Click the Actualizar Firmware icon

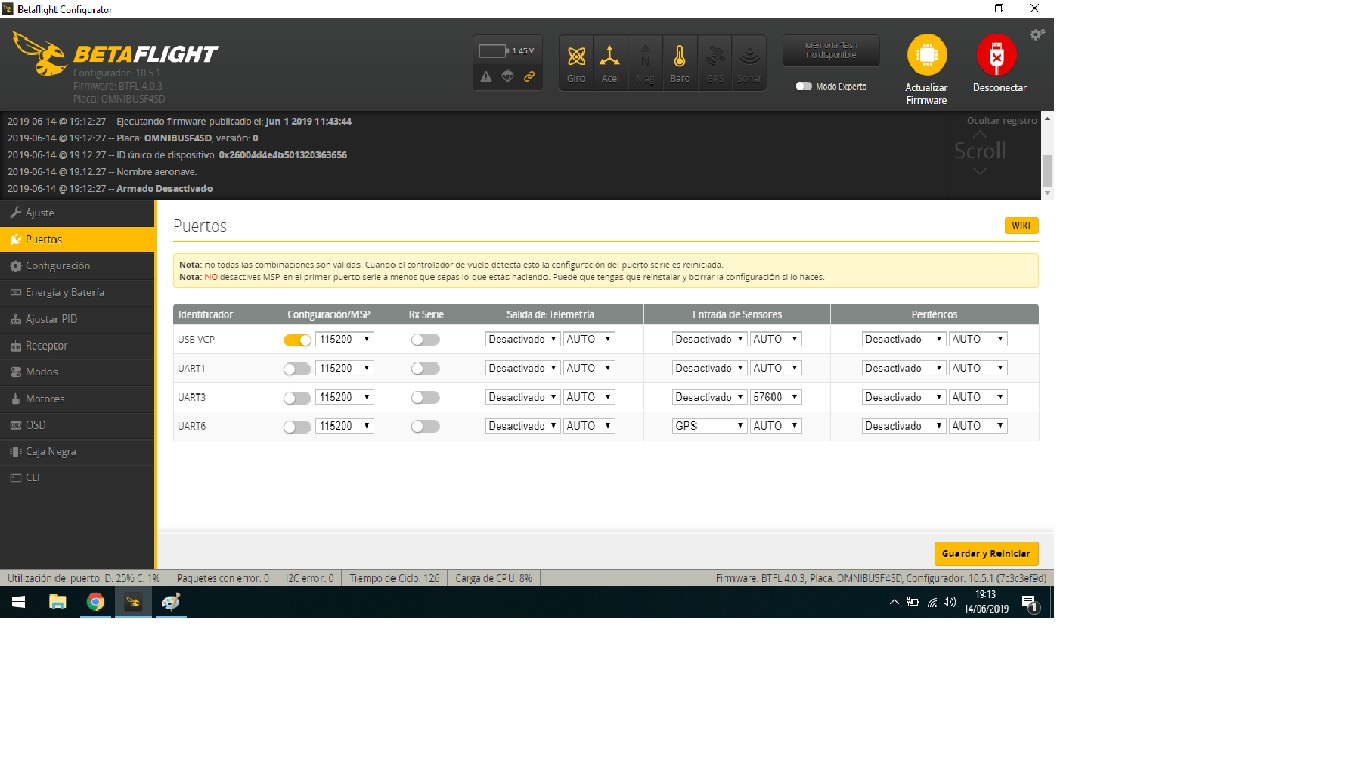tap(926, 58)
